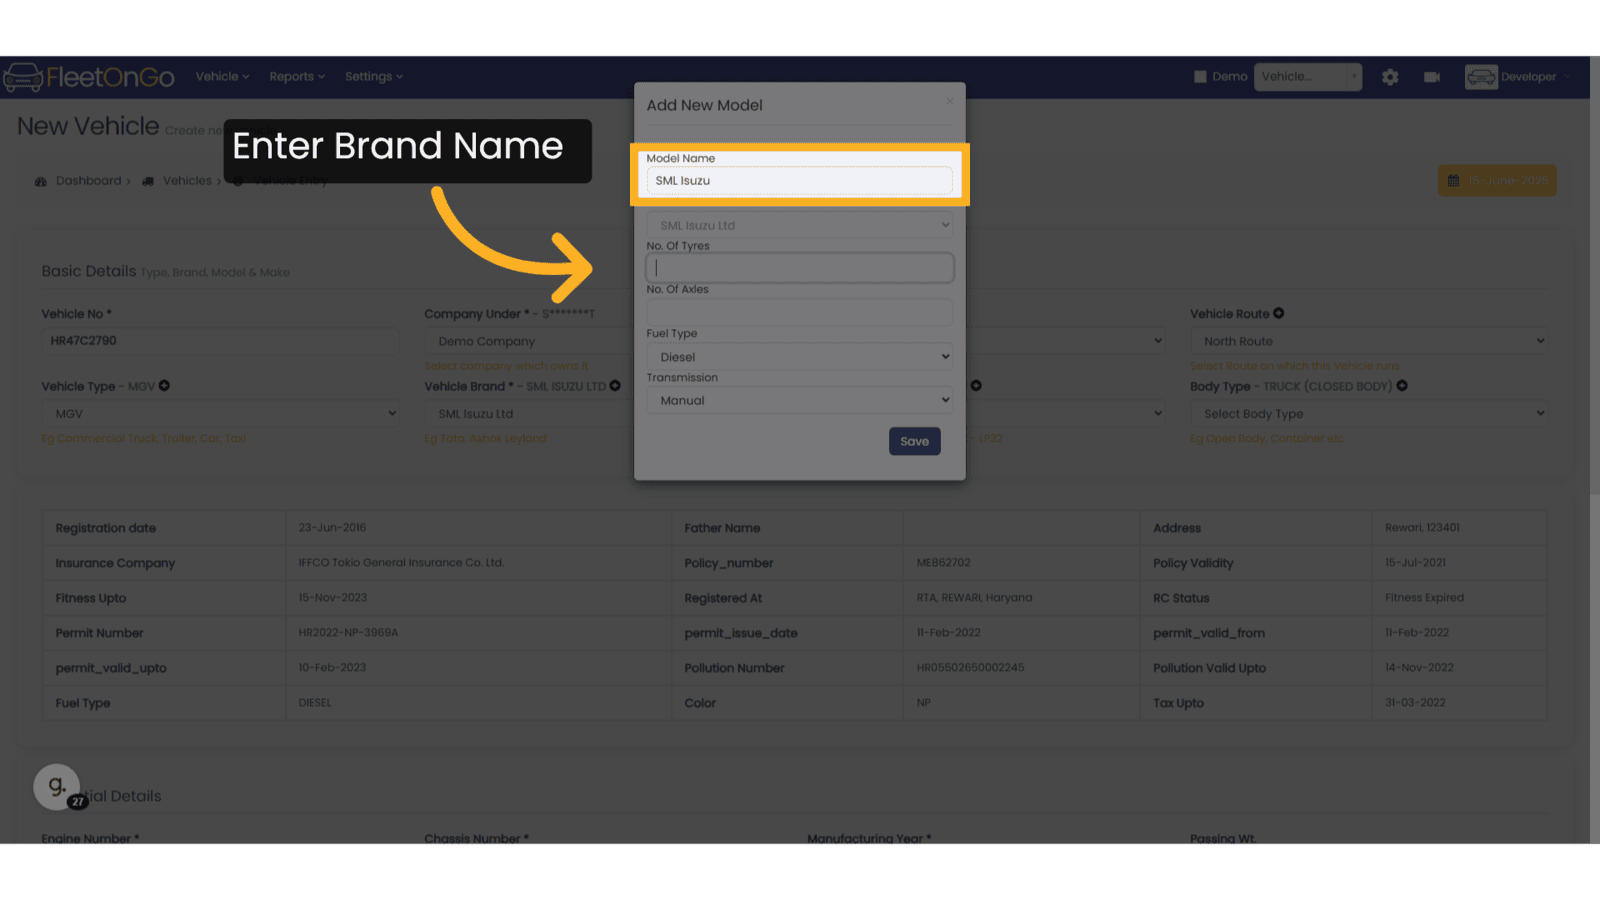Click the plus icon next to Vehicle Brand
1600x900 pixels.
(x=615, y=386)
